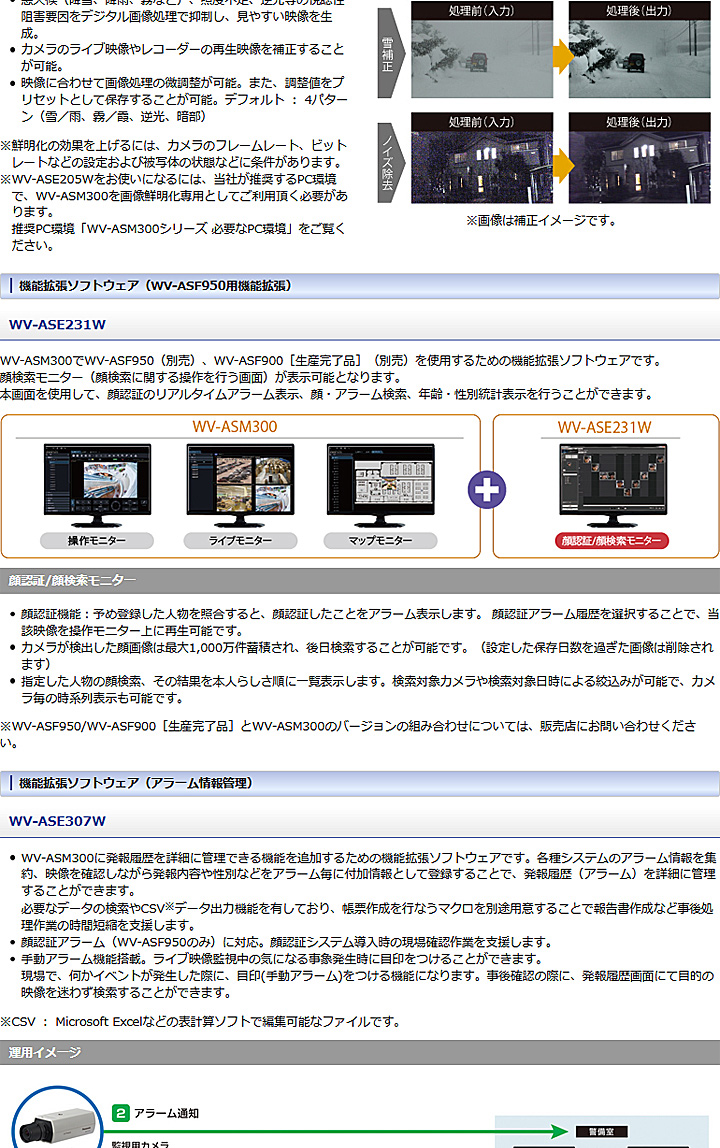
Task: Click the noise removal 処理後(出力) house image
Action: click(x=639, y=157)
